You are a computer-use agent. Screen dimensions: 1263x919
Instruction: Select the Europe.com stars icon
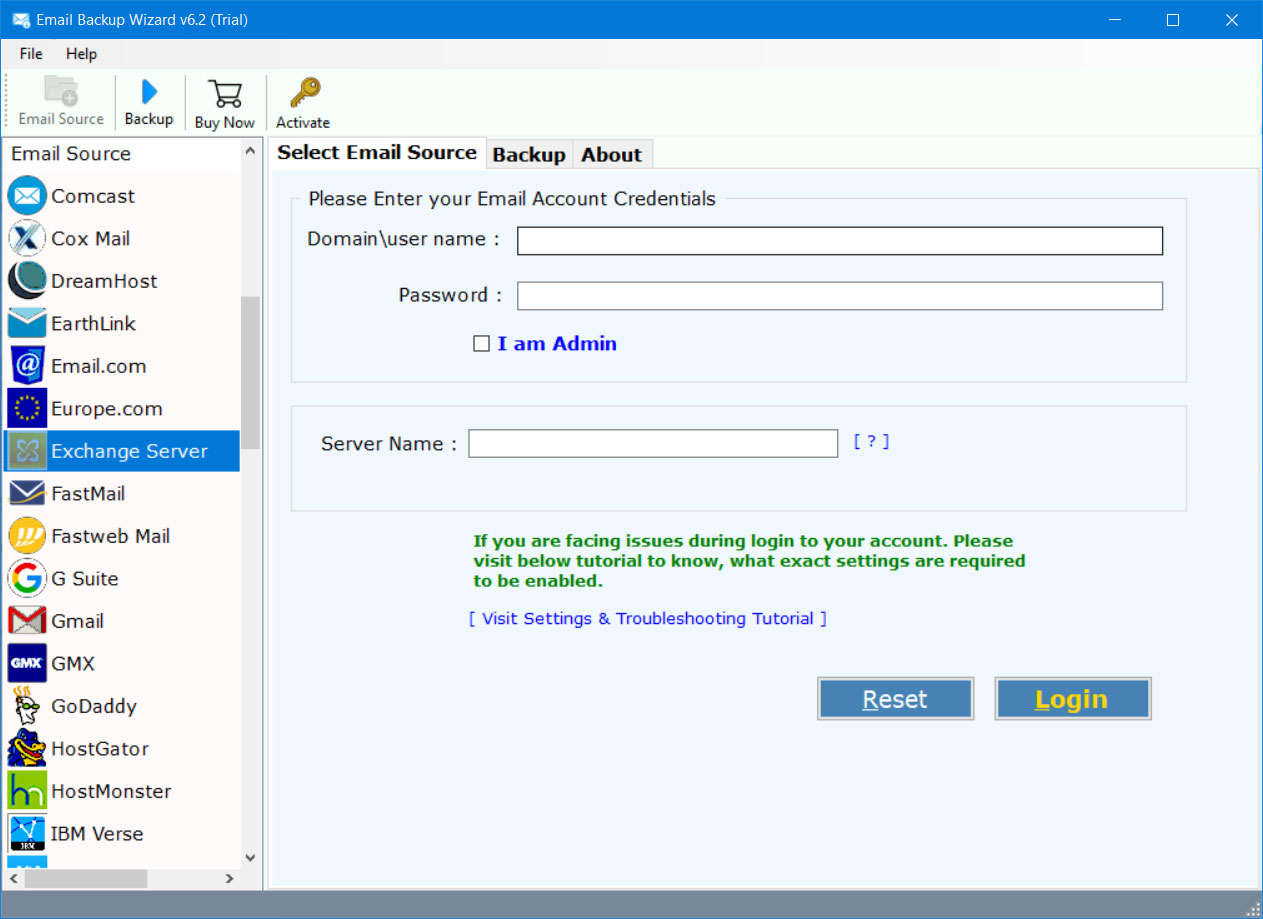click(x=27, y=408)
